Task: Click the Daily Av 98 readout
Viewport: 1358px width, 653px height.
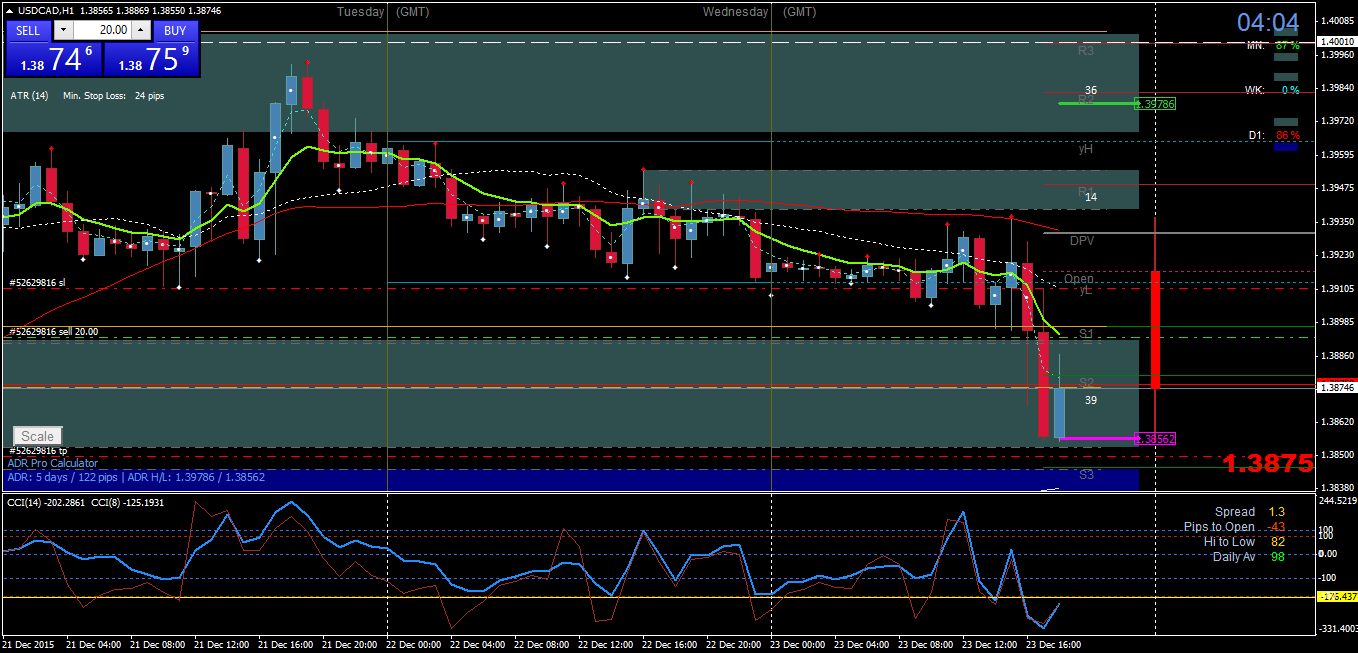Action: 1249,557
